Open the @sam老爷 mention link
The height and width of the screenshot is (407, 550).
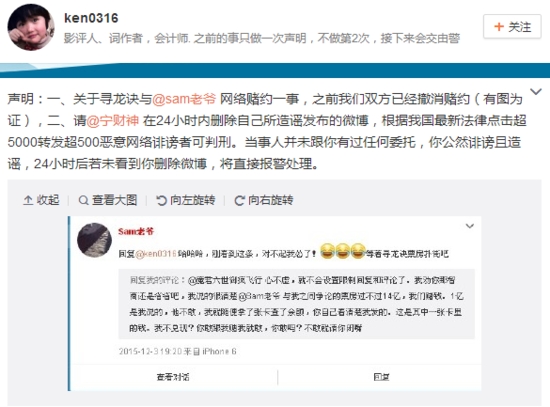pyautogui.click(x=184, y=99)
